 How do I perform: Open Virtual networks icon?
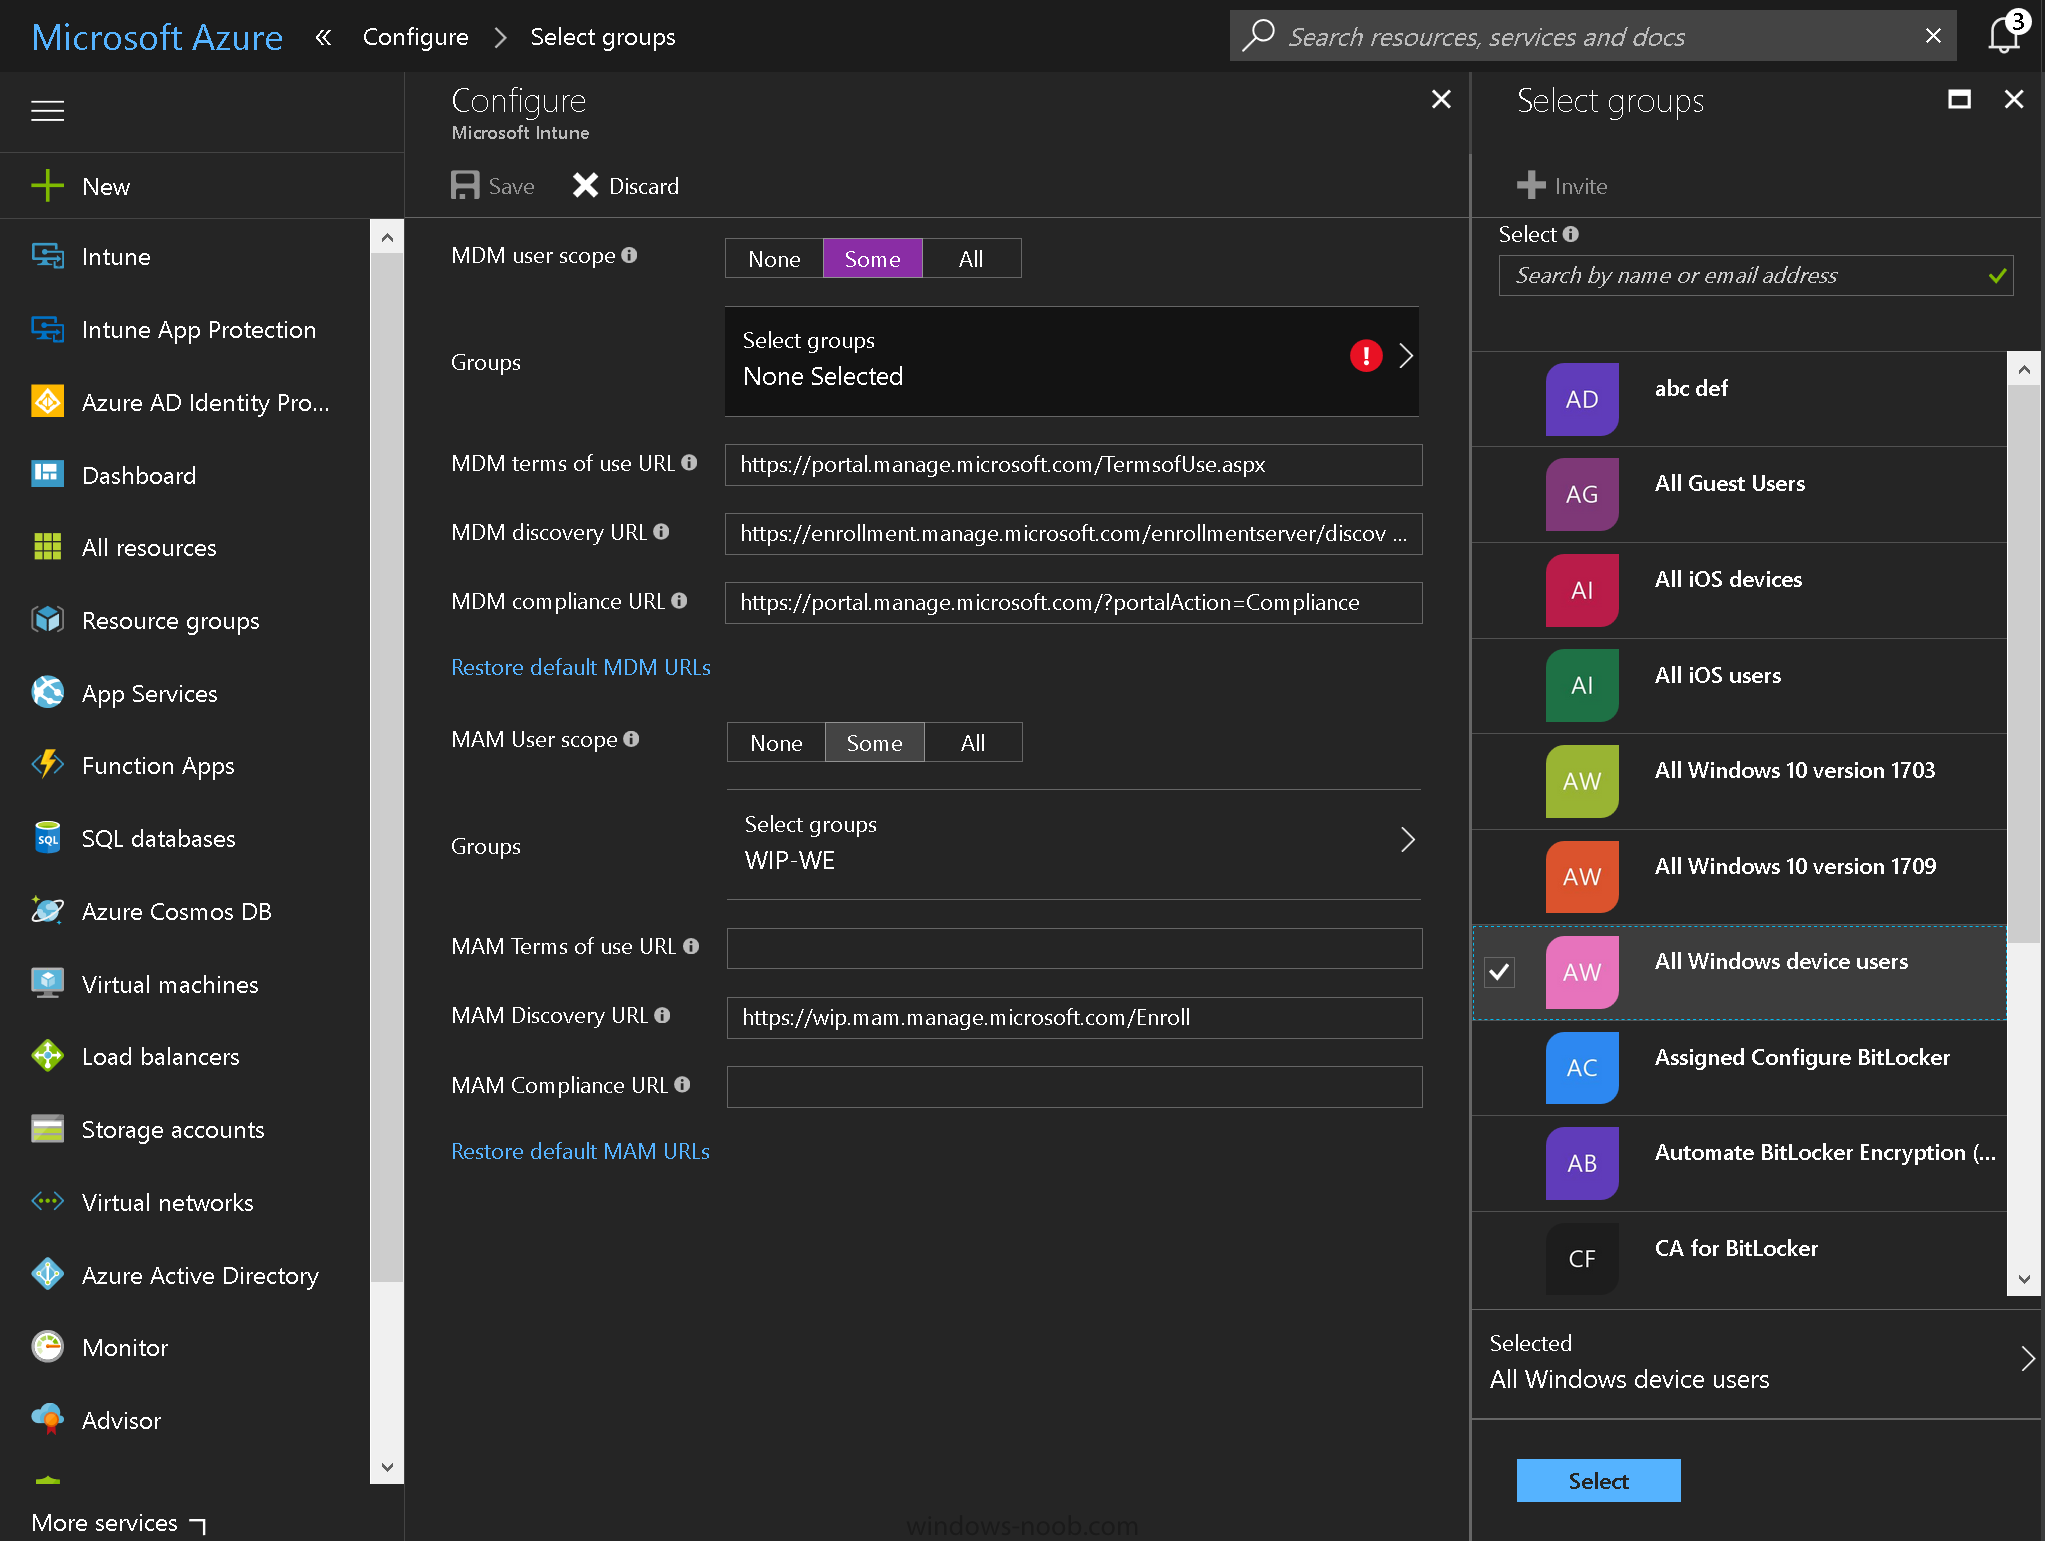(47, 1202)
